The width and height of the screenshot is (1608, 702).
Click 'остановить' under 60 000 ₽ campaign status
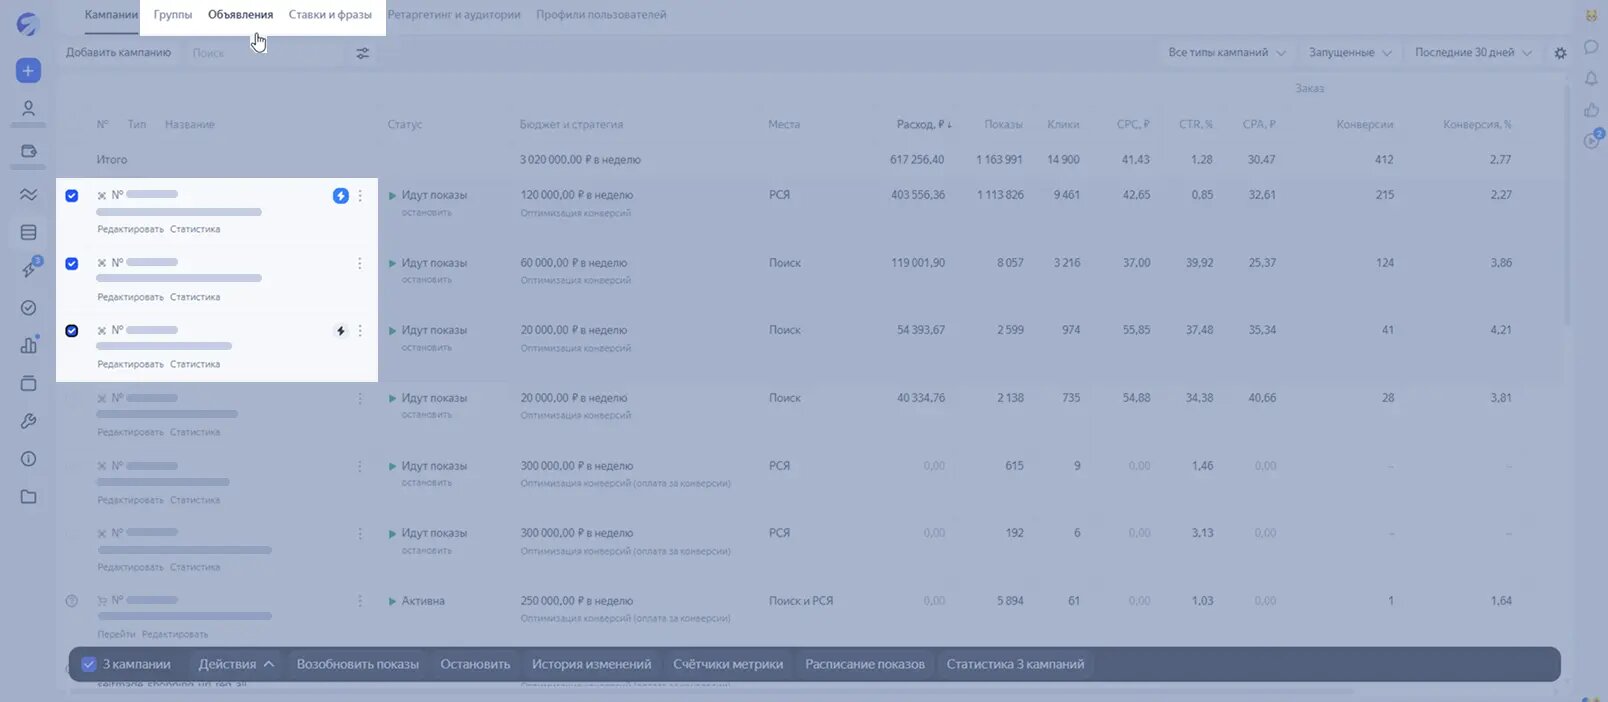tap(427, 280)
